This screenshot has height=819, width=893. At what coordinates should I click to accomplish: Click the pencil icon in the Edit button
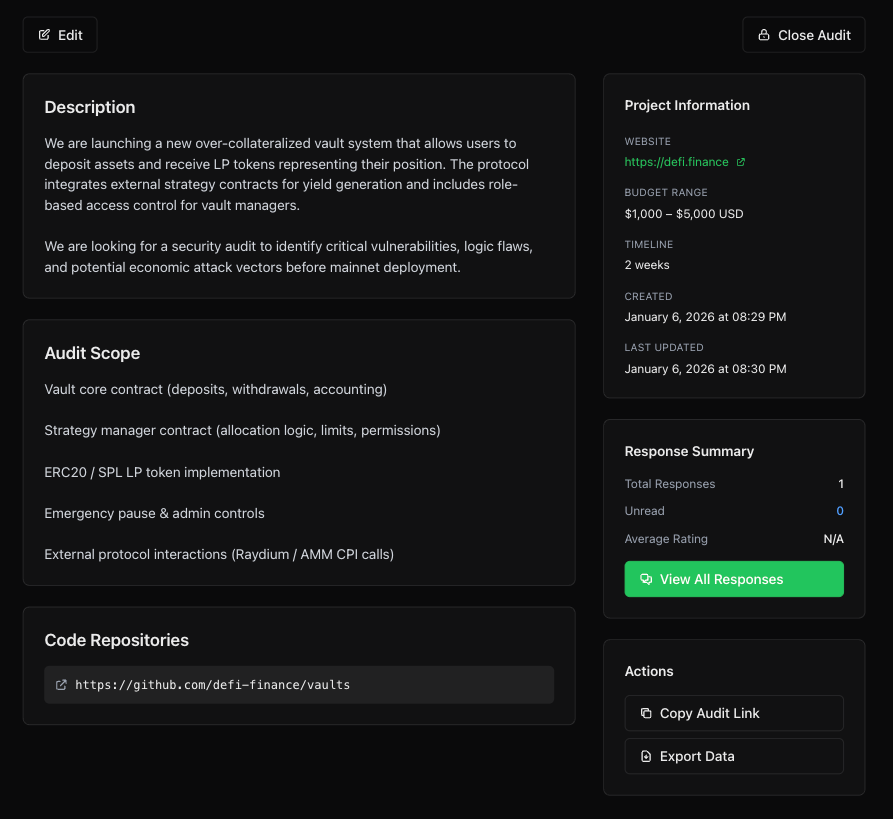pos(44,35)
